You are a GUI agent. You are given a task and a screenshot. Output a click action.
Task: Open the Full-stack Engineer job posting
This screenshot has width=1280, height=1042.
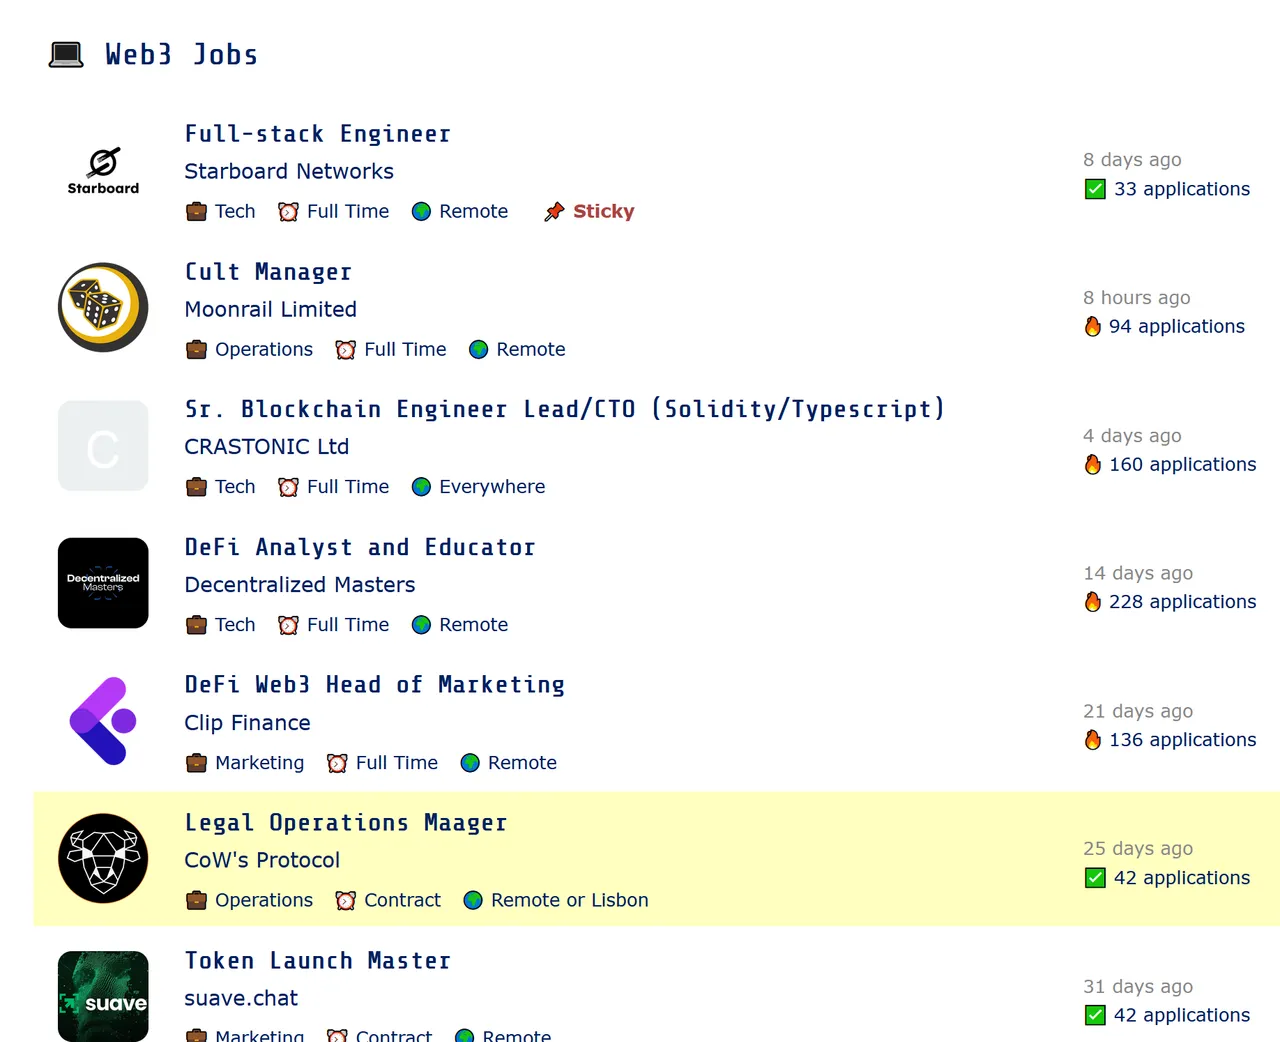pyautogui.click(x=318, y=134)
